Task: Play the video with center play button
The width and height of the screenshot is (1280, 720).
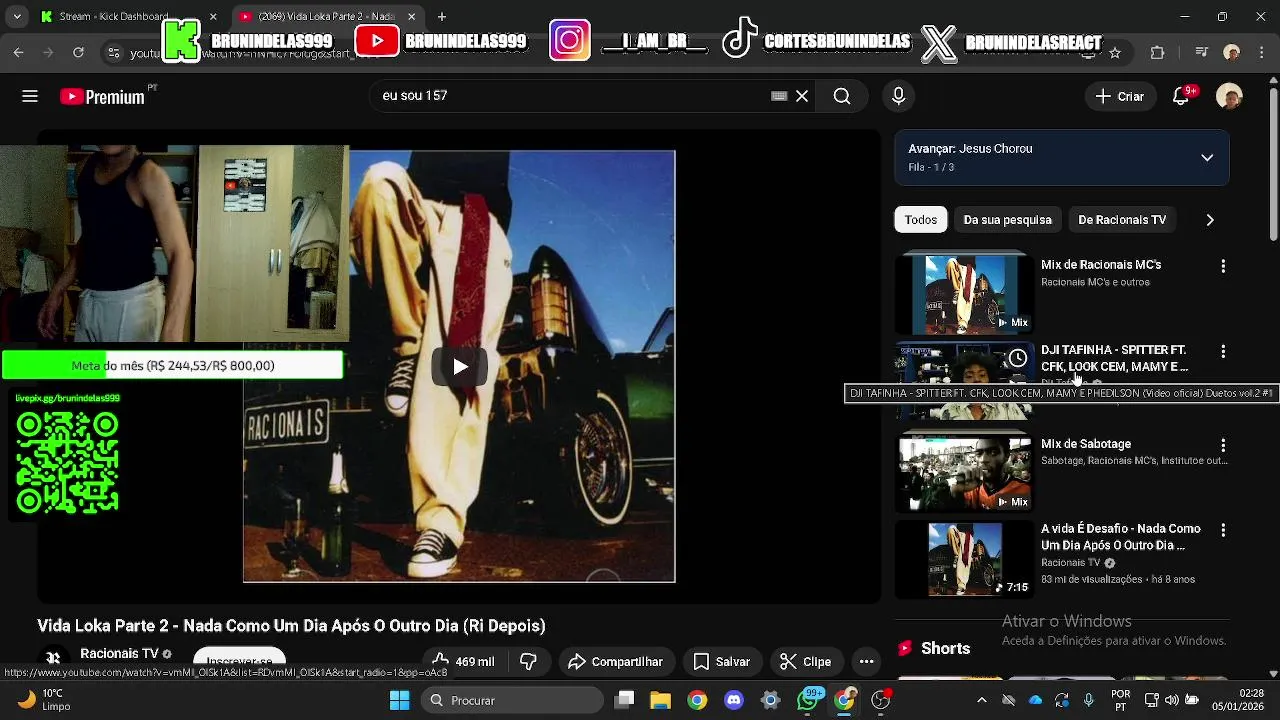Action: pyautogui.click(x=459, y=366)
